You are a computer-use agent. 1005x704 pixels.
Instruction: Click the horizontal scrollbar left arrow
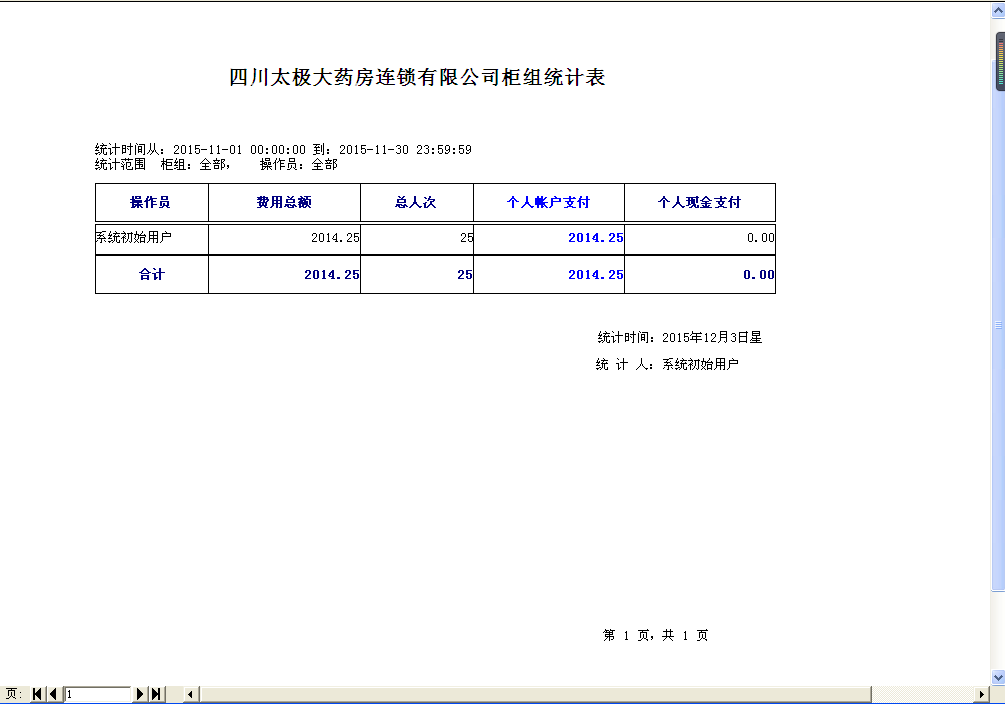pos(190,694)
